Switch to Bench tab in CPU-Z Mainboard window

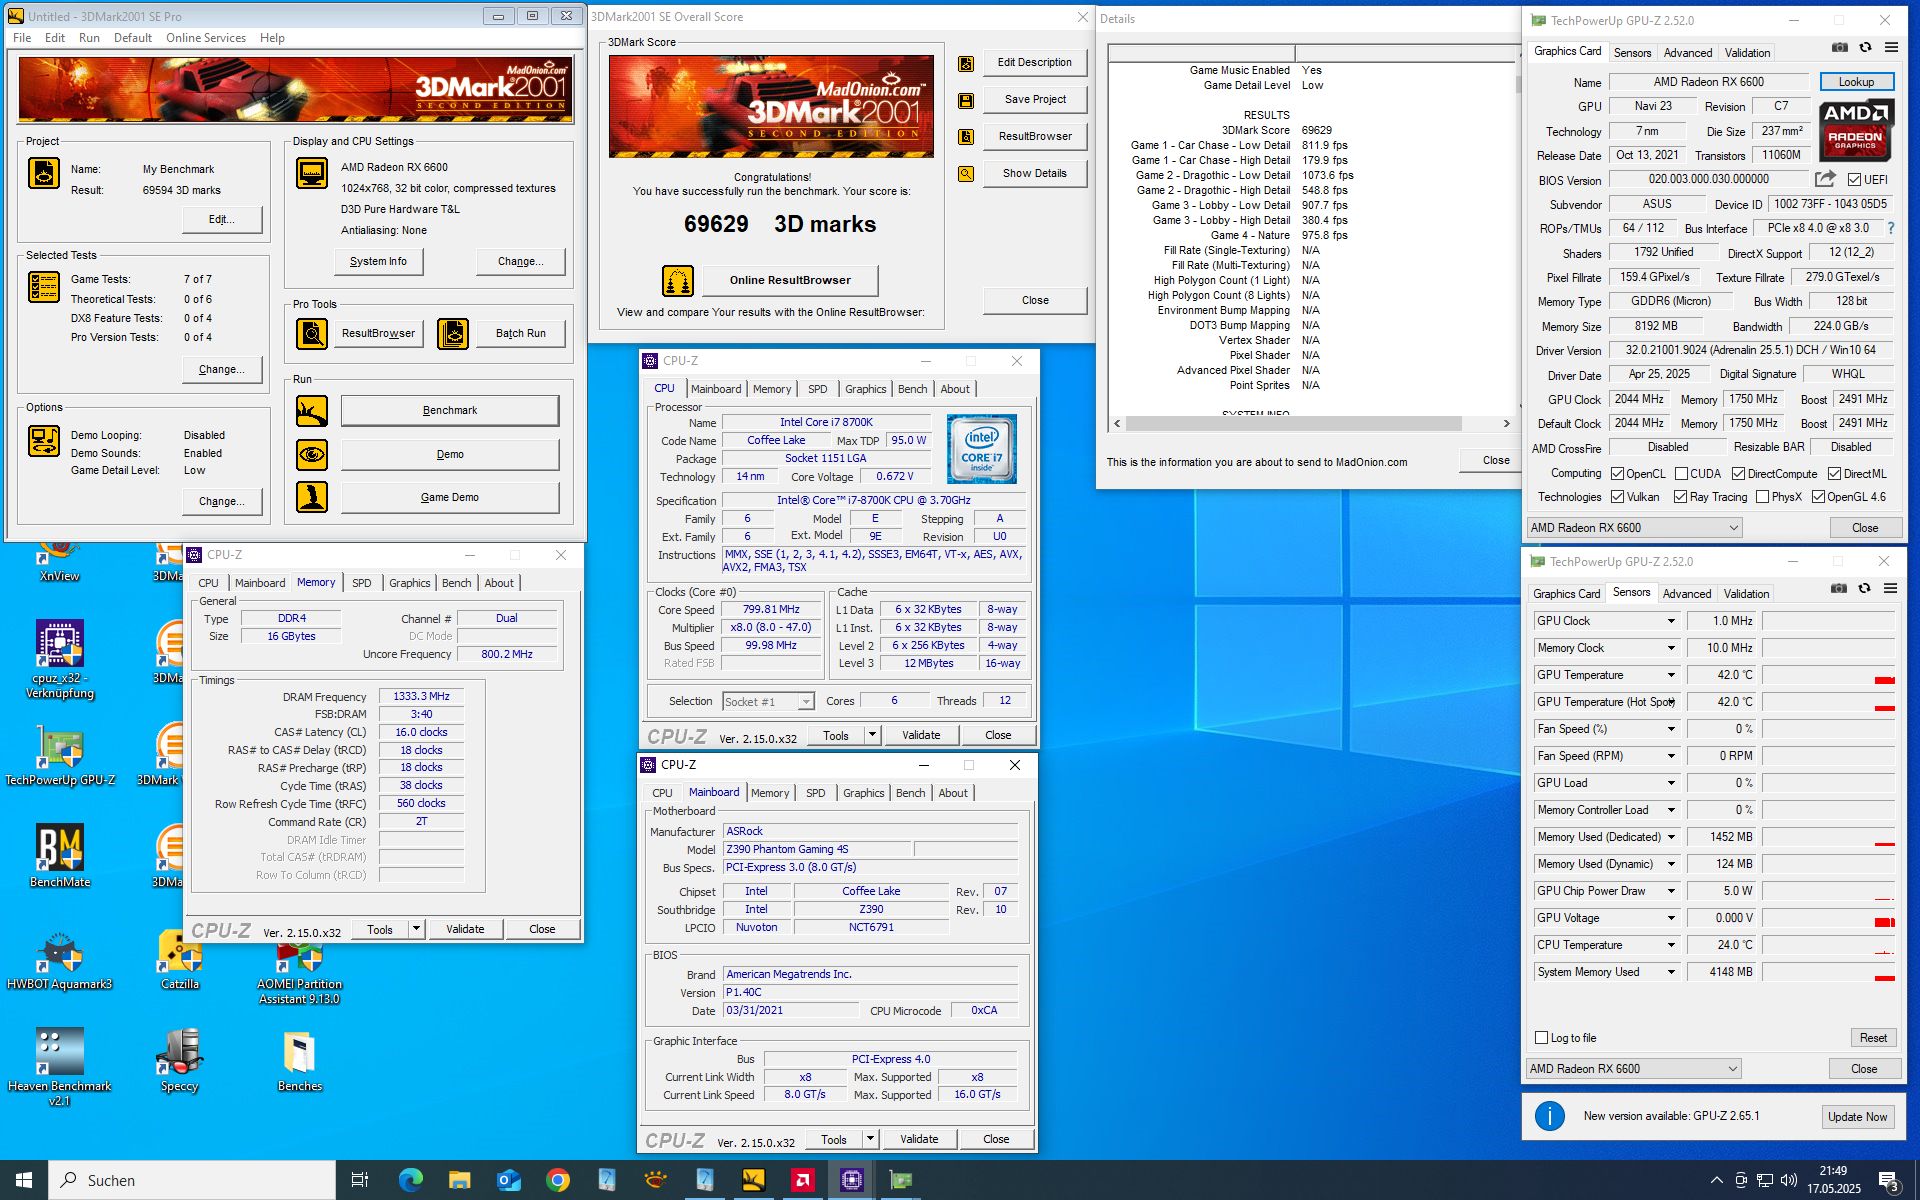pyautogui.click(x=910, y=793)
